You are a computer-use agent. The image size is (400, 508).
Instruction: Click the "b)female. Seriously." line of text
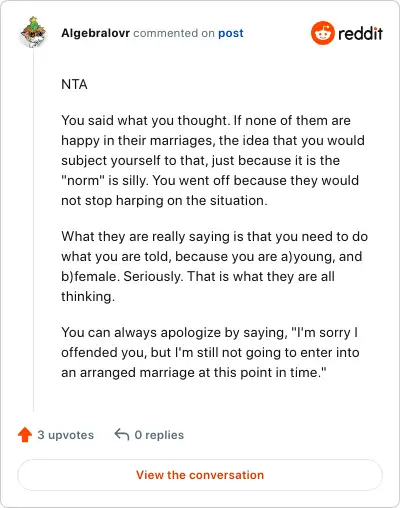(198, 276)
